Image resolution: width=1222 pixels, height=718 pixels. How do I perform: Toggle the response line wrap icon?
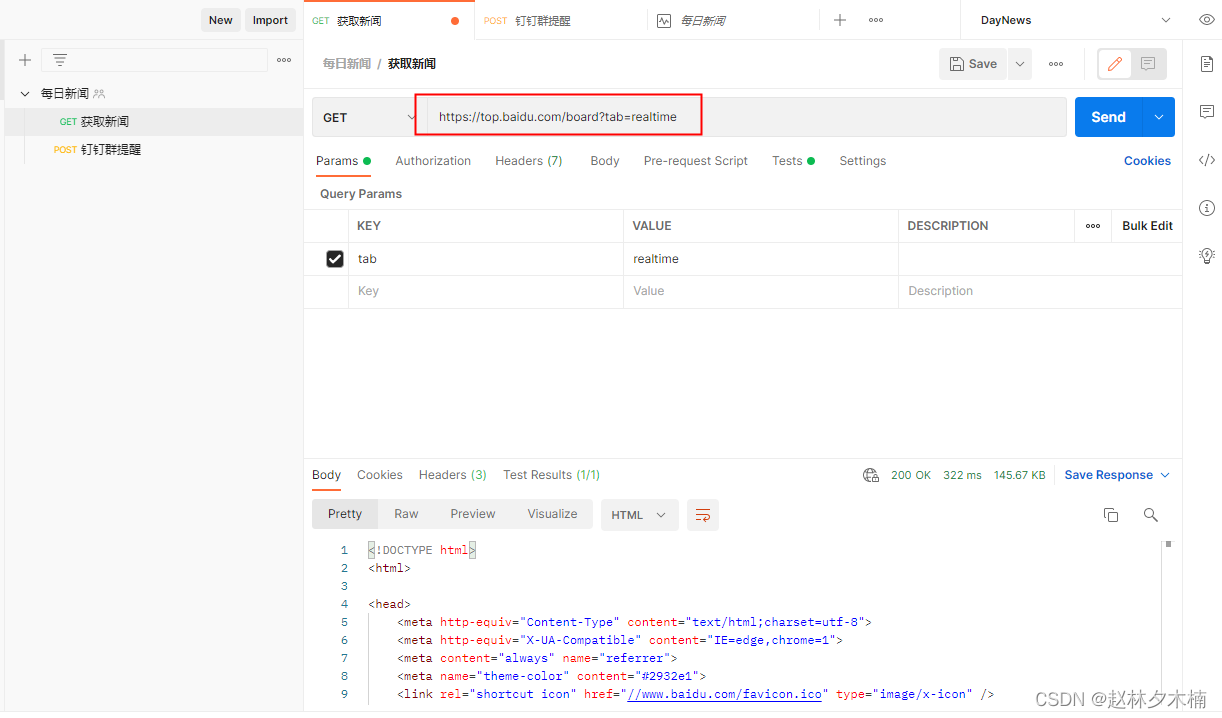703,515
